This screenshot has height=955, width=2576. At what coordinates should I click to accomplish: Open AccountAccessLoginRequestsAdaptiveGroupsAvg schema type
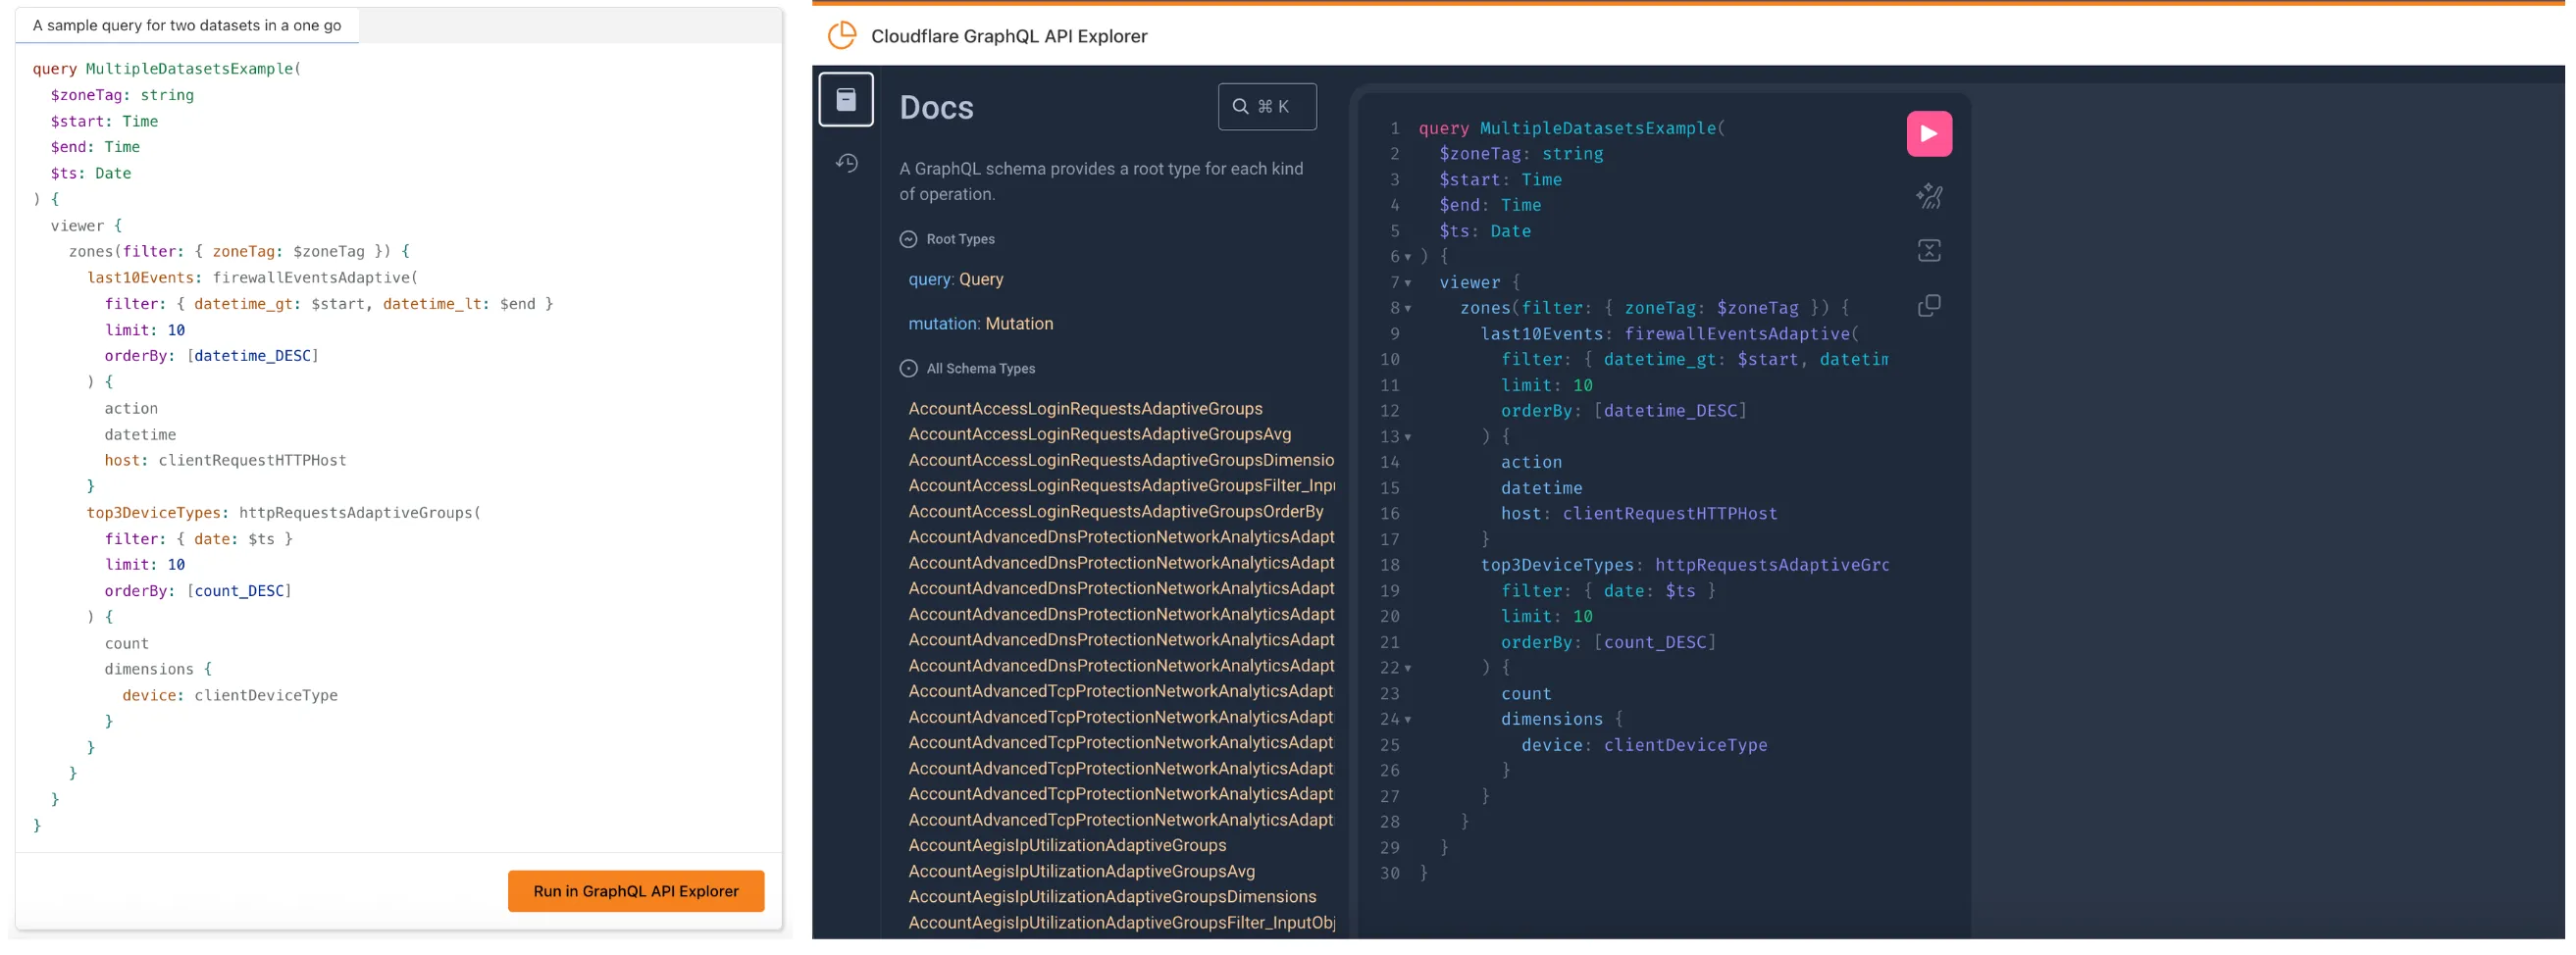click(x=1098, y=434)
